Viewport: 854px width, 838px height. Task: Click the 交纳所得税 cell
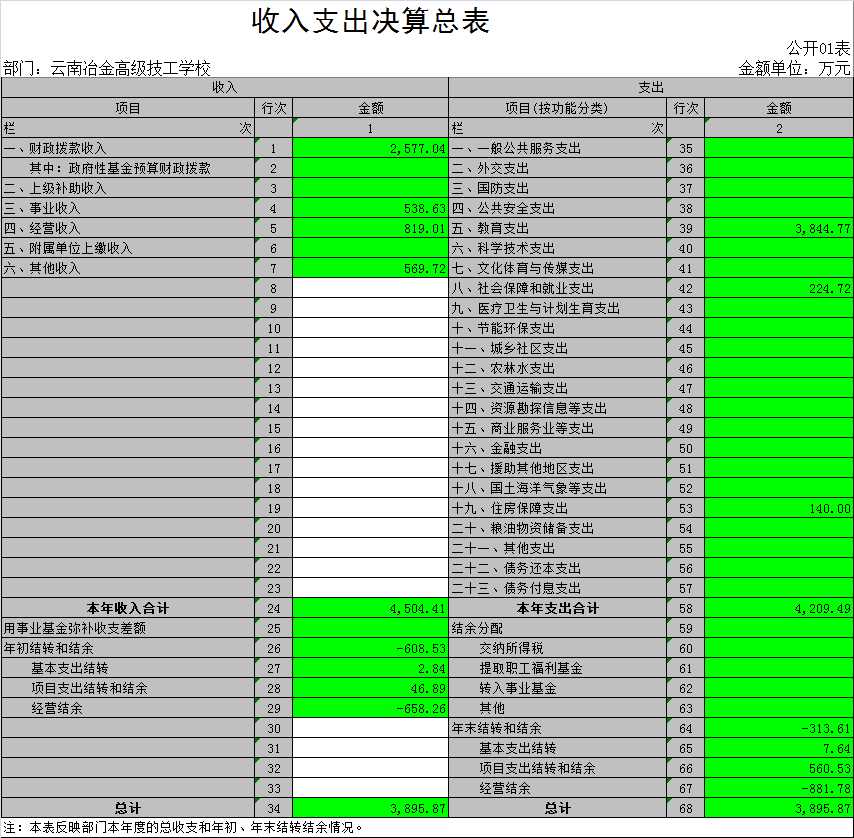coord(558,649)
